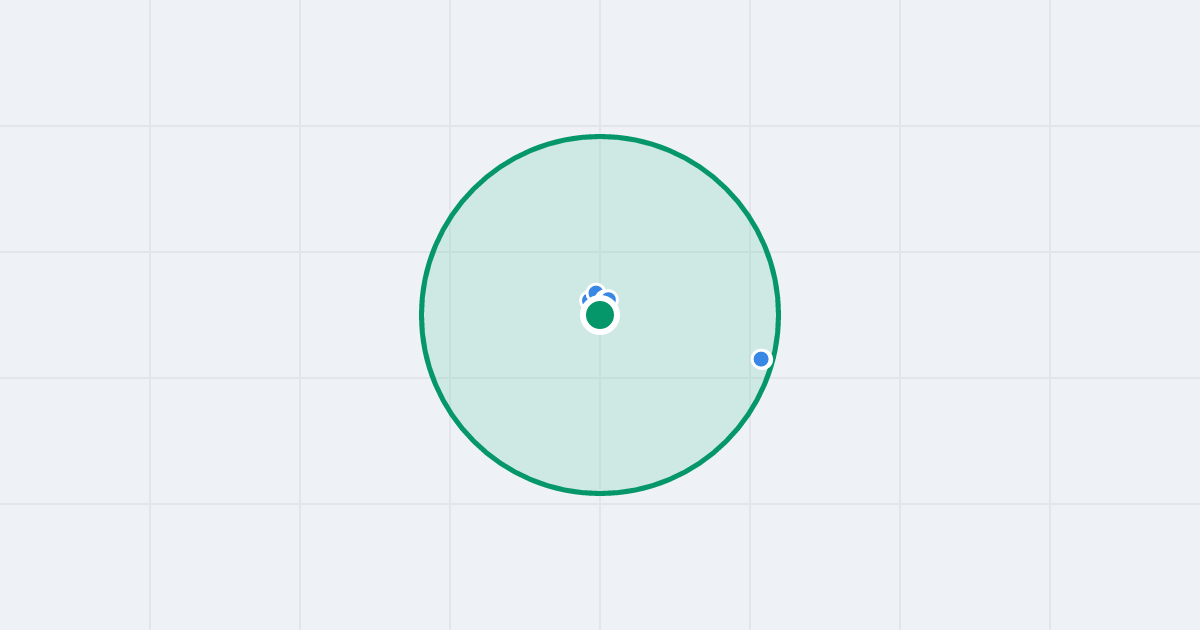Pick the topmost blue dot above the green marker
This screenshot has width=1200, height=630.
tap(596, 293)
